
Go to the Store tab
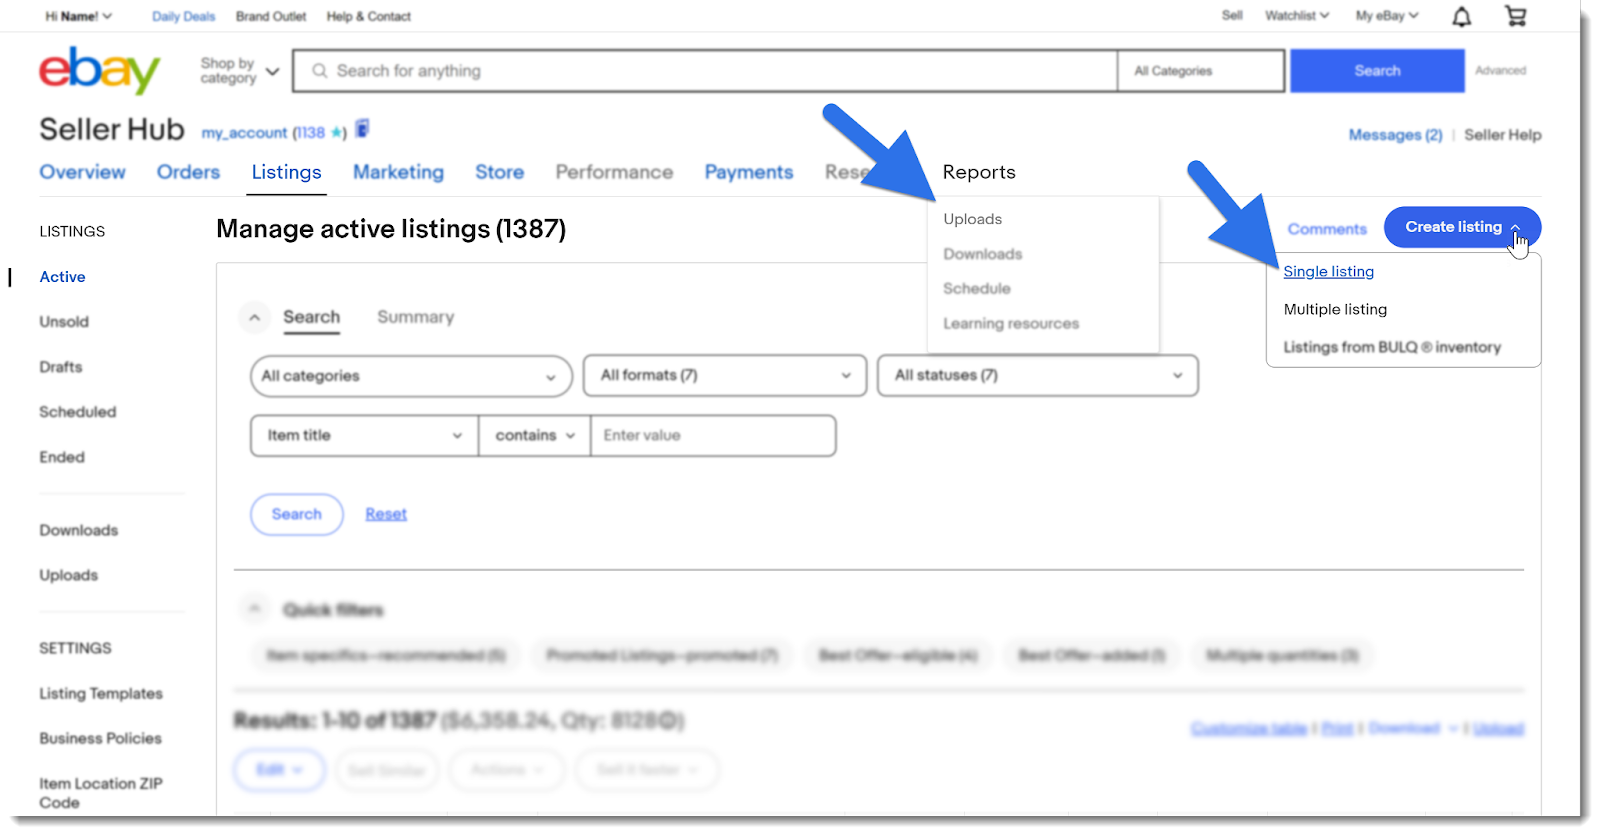[x=499, y=172]
